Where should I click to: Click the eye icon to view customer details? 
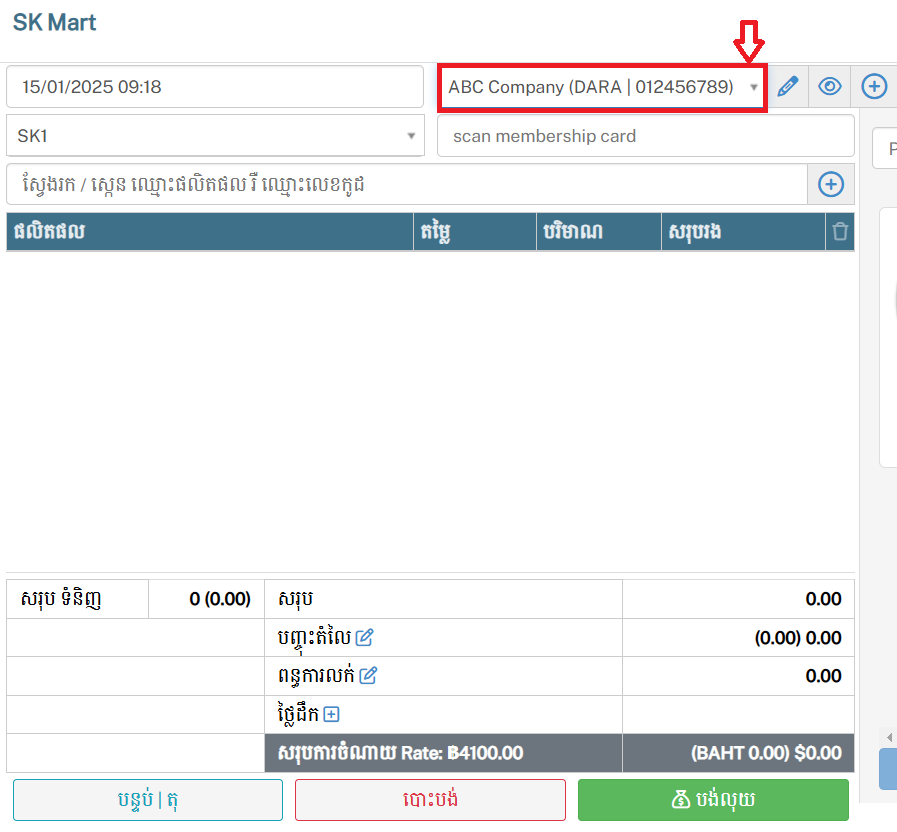[x=830, y=87]
